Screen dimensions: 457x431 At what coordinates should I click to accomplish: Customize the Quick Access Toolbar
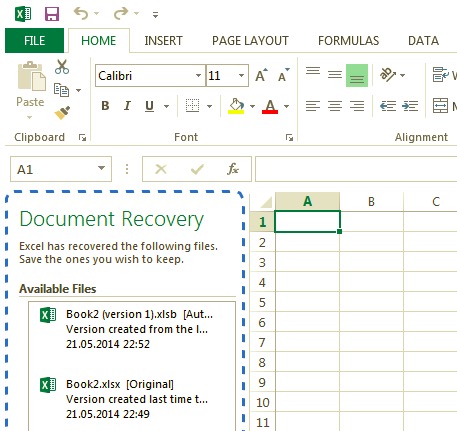click(155, 15)
